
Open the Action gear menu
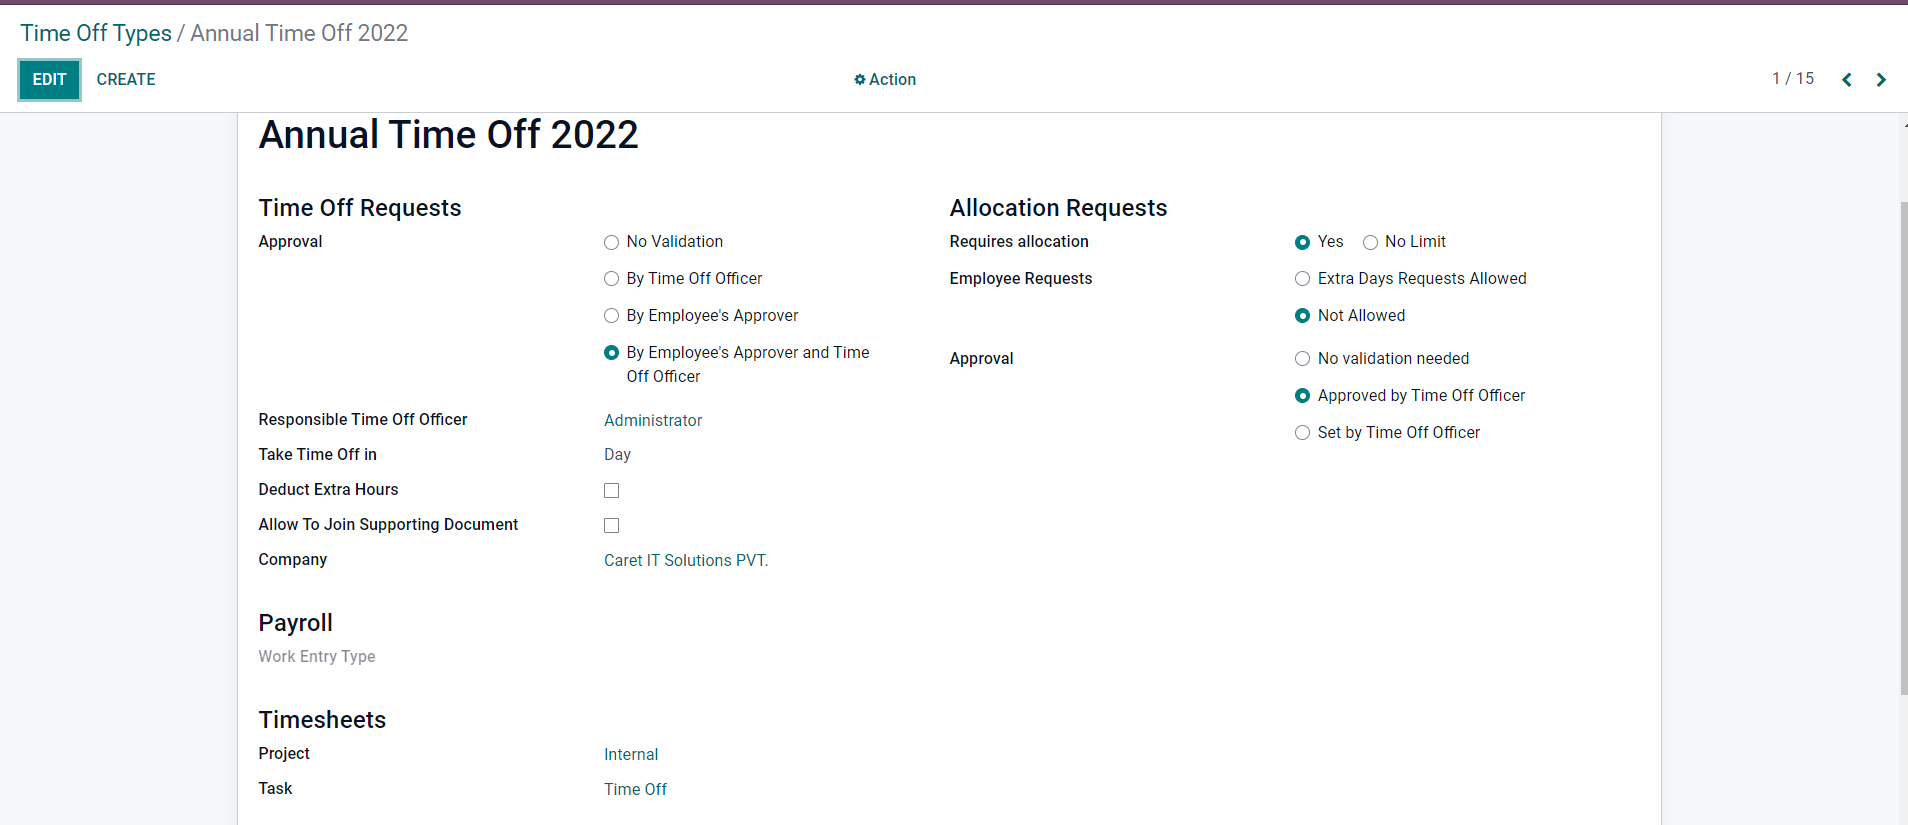[x=885, y=80]
